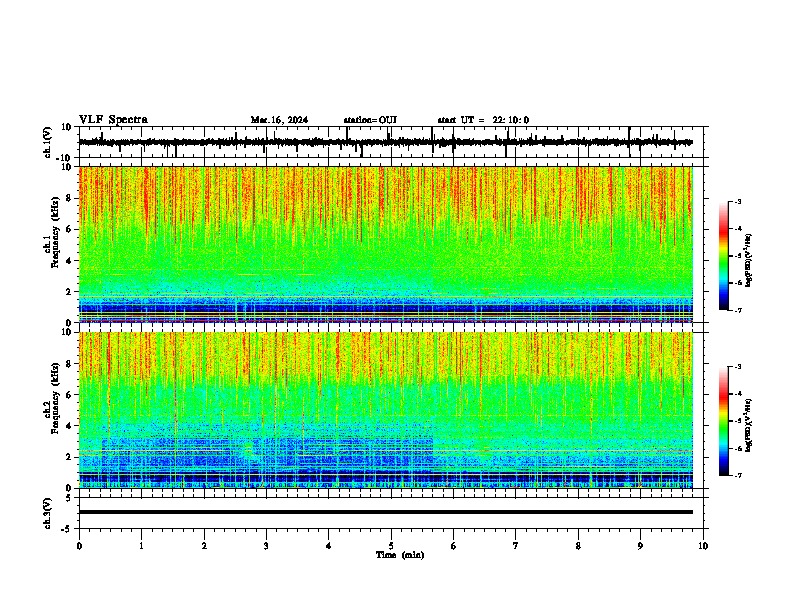Click the '10' tick label on time axis

[703, 546]
